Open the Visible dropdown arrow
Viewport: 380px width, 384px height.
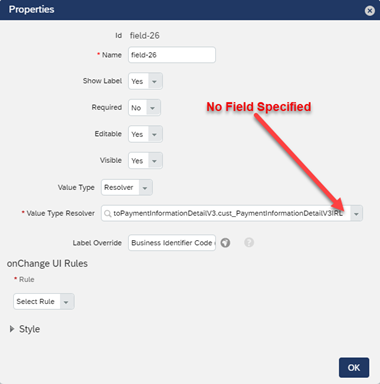(x=155, y=161)
